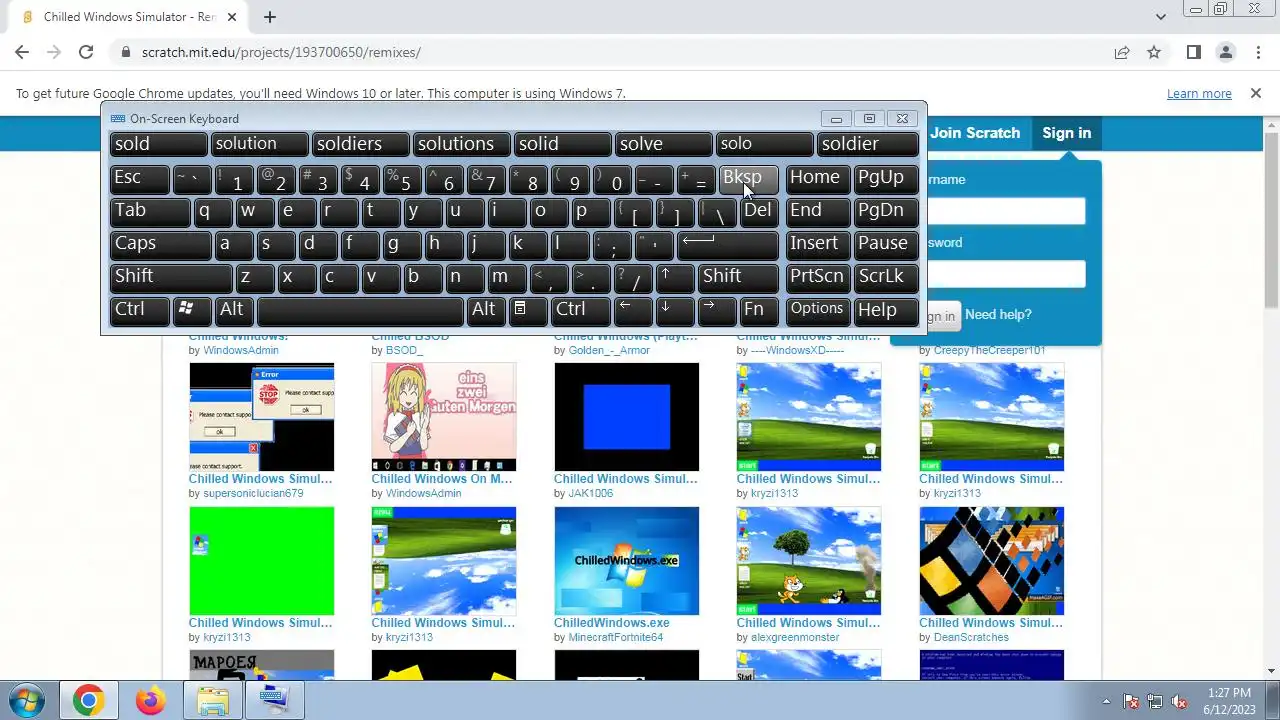This screenshot has width=1280, height=720.
Task: Open the keyboard Options key
Action: point(818,310)
